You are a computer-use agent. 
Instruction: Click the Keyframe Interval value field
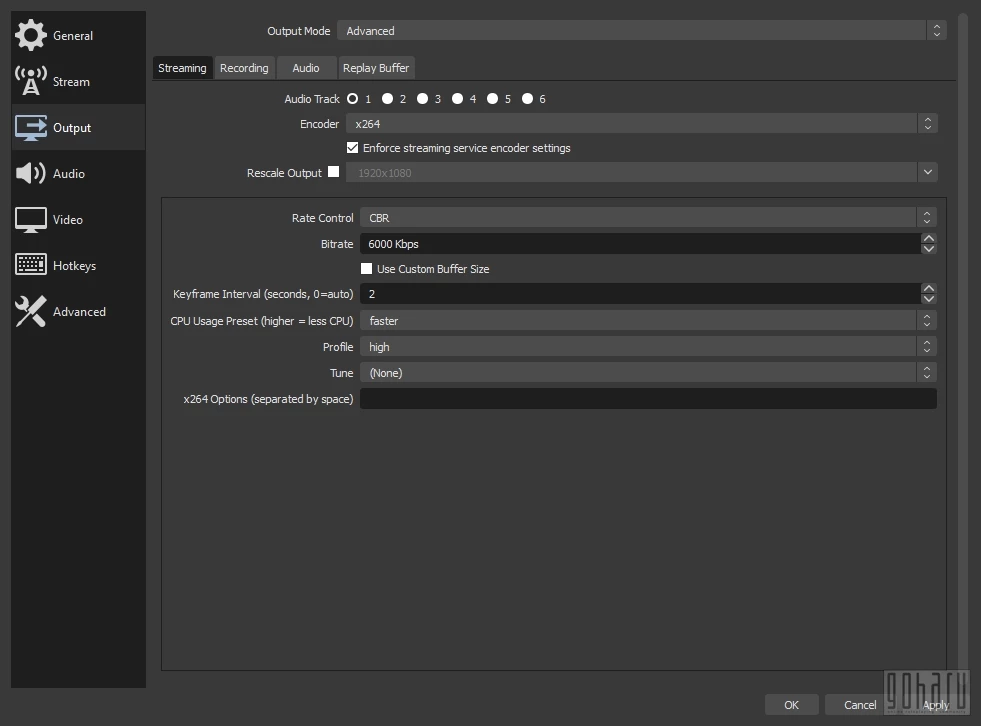[x=640, y=294]
